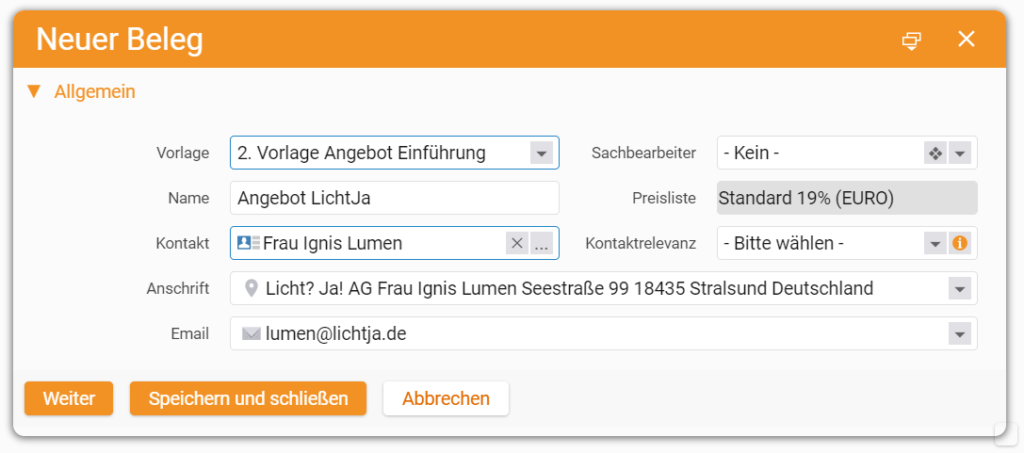Click the Neuer Beleg title text
This screenshot has height=453, width=1024.
pyautogui.click(x=120, y=40)
